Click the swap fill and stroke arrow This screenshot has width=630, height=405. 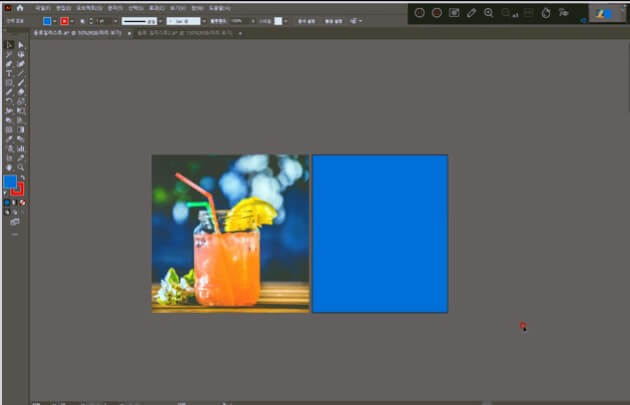coord(22,178)
